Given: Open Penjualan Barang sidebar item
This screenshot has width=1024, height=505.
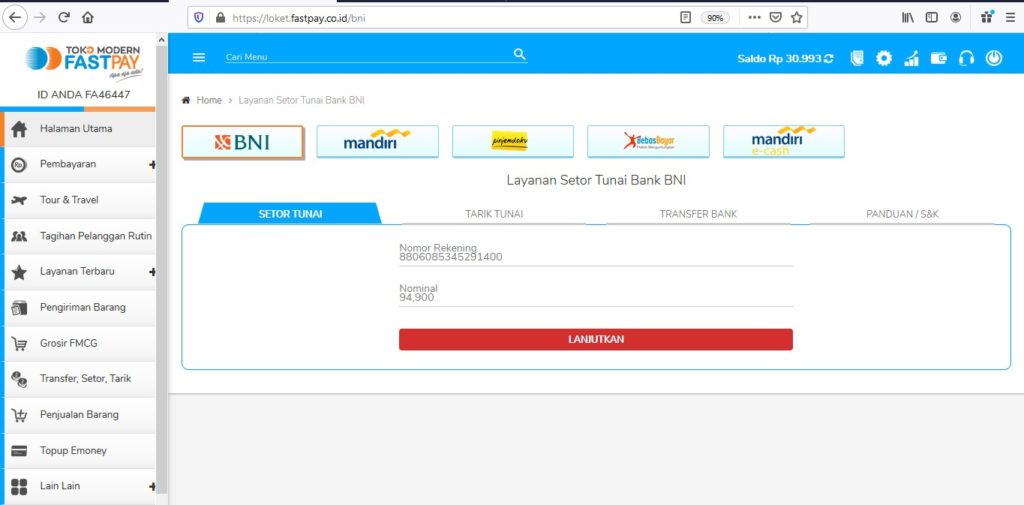Looking at the screenshot, I should pos(80,415).
